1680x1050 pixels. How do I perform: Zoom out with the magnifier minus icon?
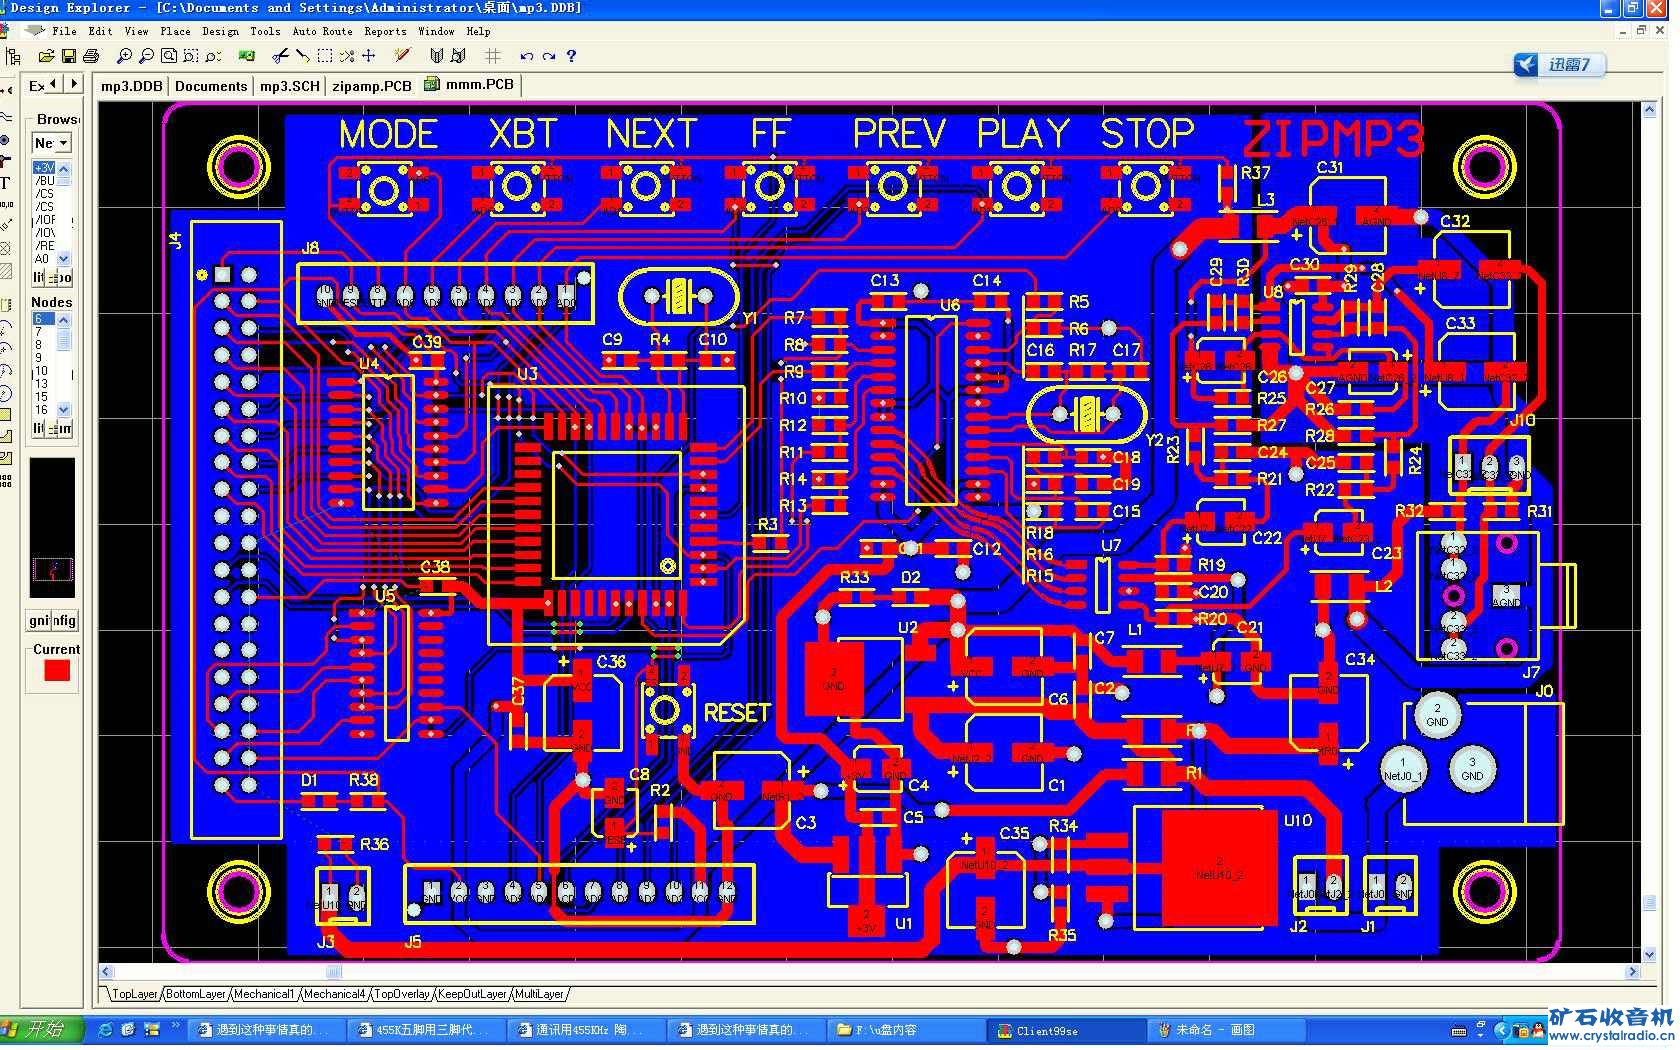pos(146,57)
